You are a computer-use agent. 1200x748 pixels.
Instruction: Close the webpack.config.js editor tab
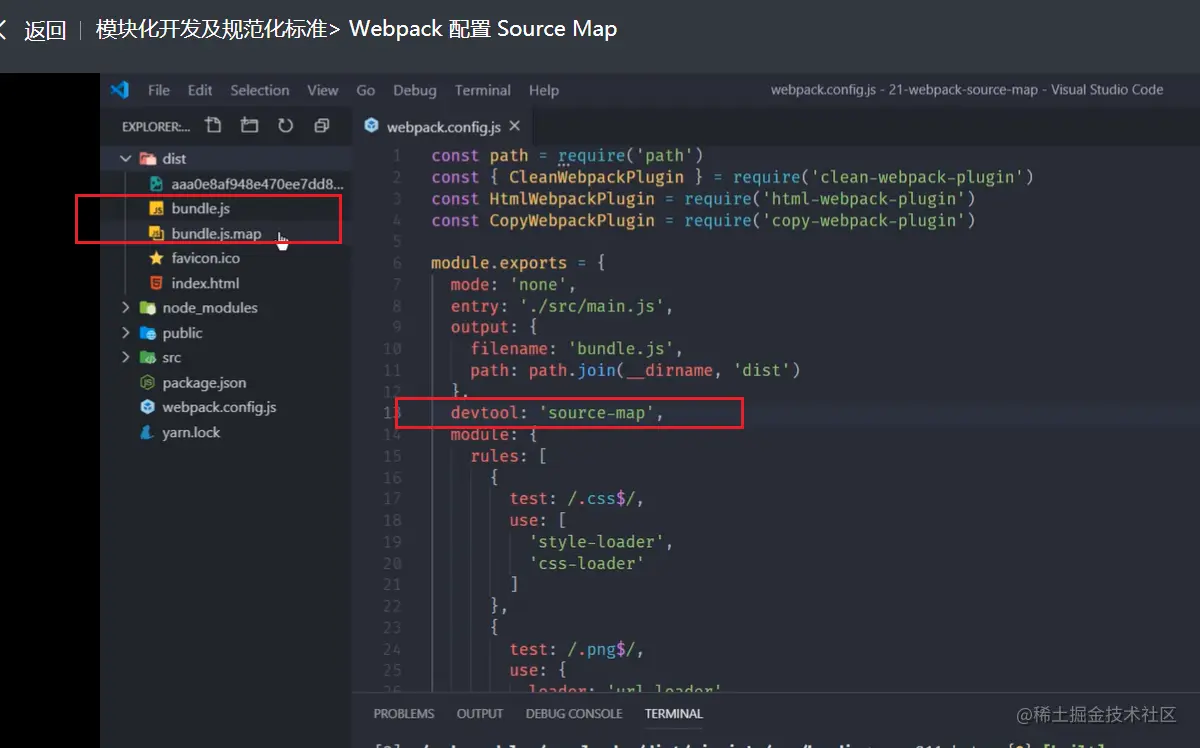(514, 127)
